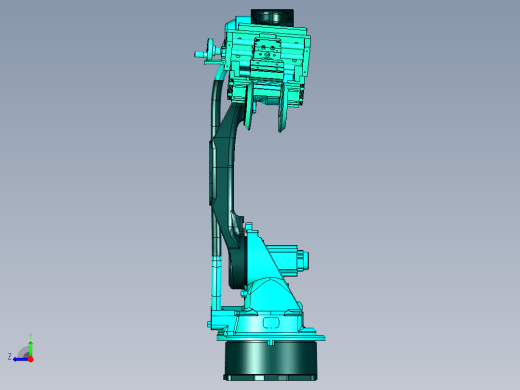The height and width of the screenshot is (390, 520).
Task: Select the left gripper jaw plate
Action: tap(249, 106)
